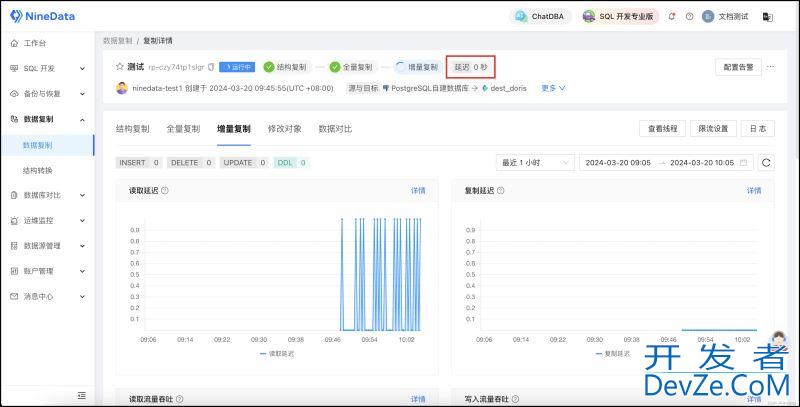Screen dimensions: 800x407
Task: Click the 运维监控 sidebar icon
Action: 14,221
